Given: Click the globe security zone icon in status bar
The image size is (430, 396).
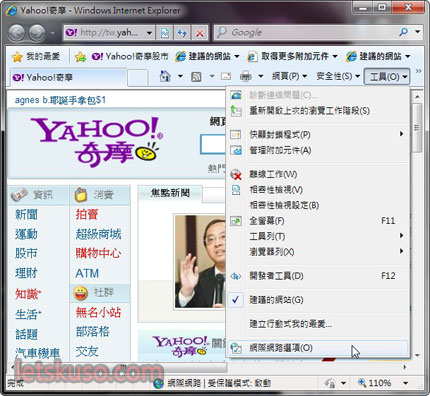Looking at the screenshot, I should 158,383.
